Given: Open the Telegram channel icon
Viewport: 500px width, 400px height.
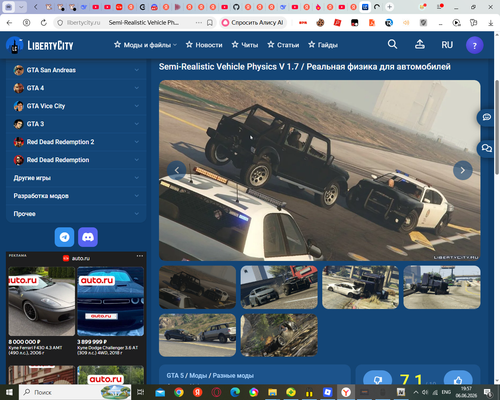Looking at the screenshot, I should tap(64, 237).
